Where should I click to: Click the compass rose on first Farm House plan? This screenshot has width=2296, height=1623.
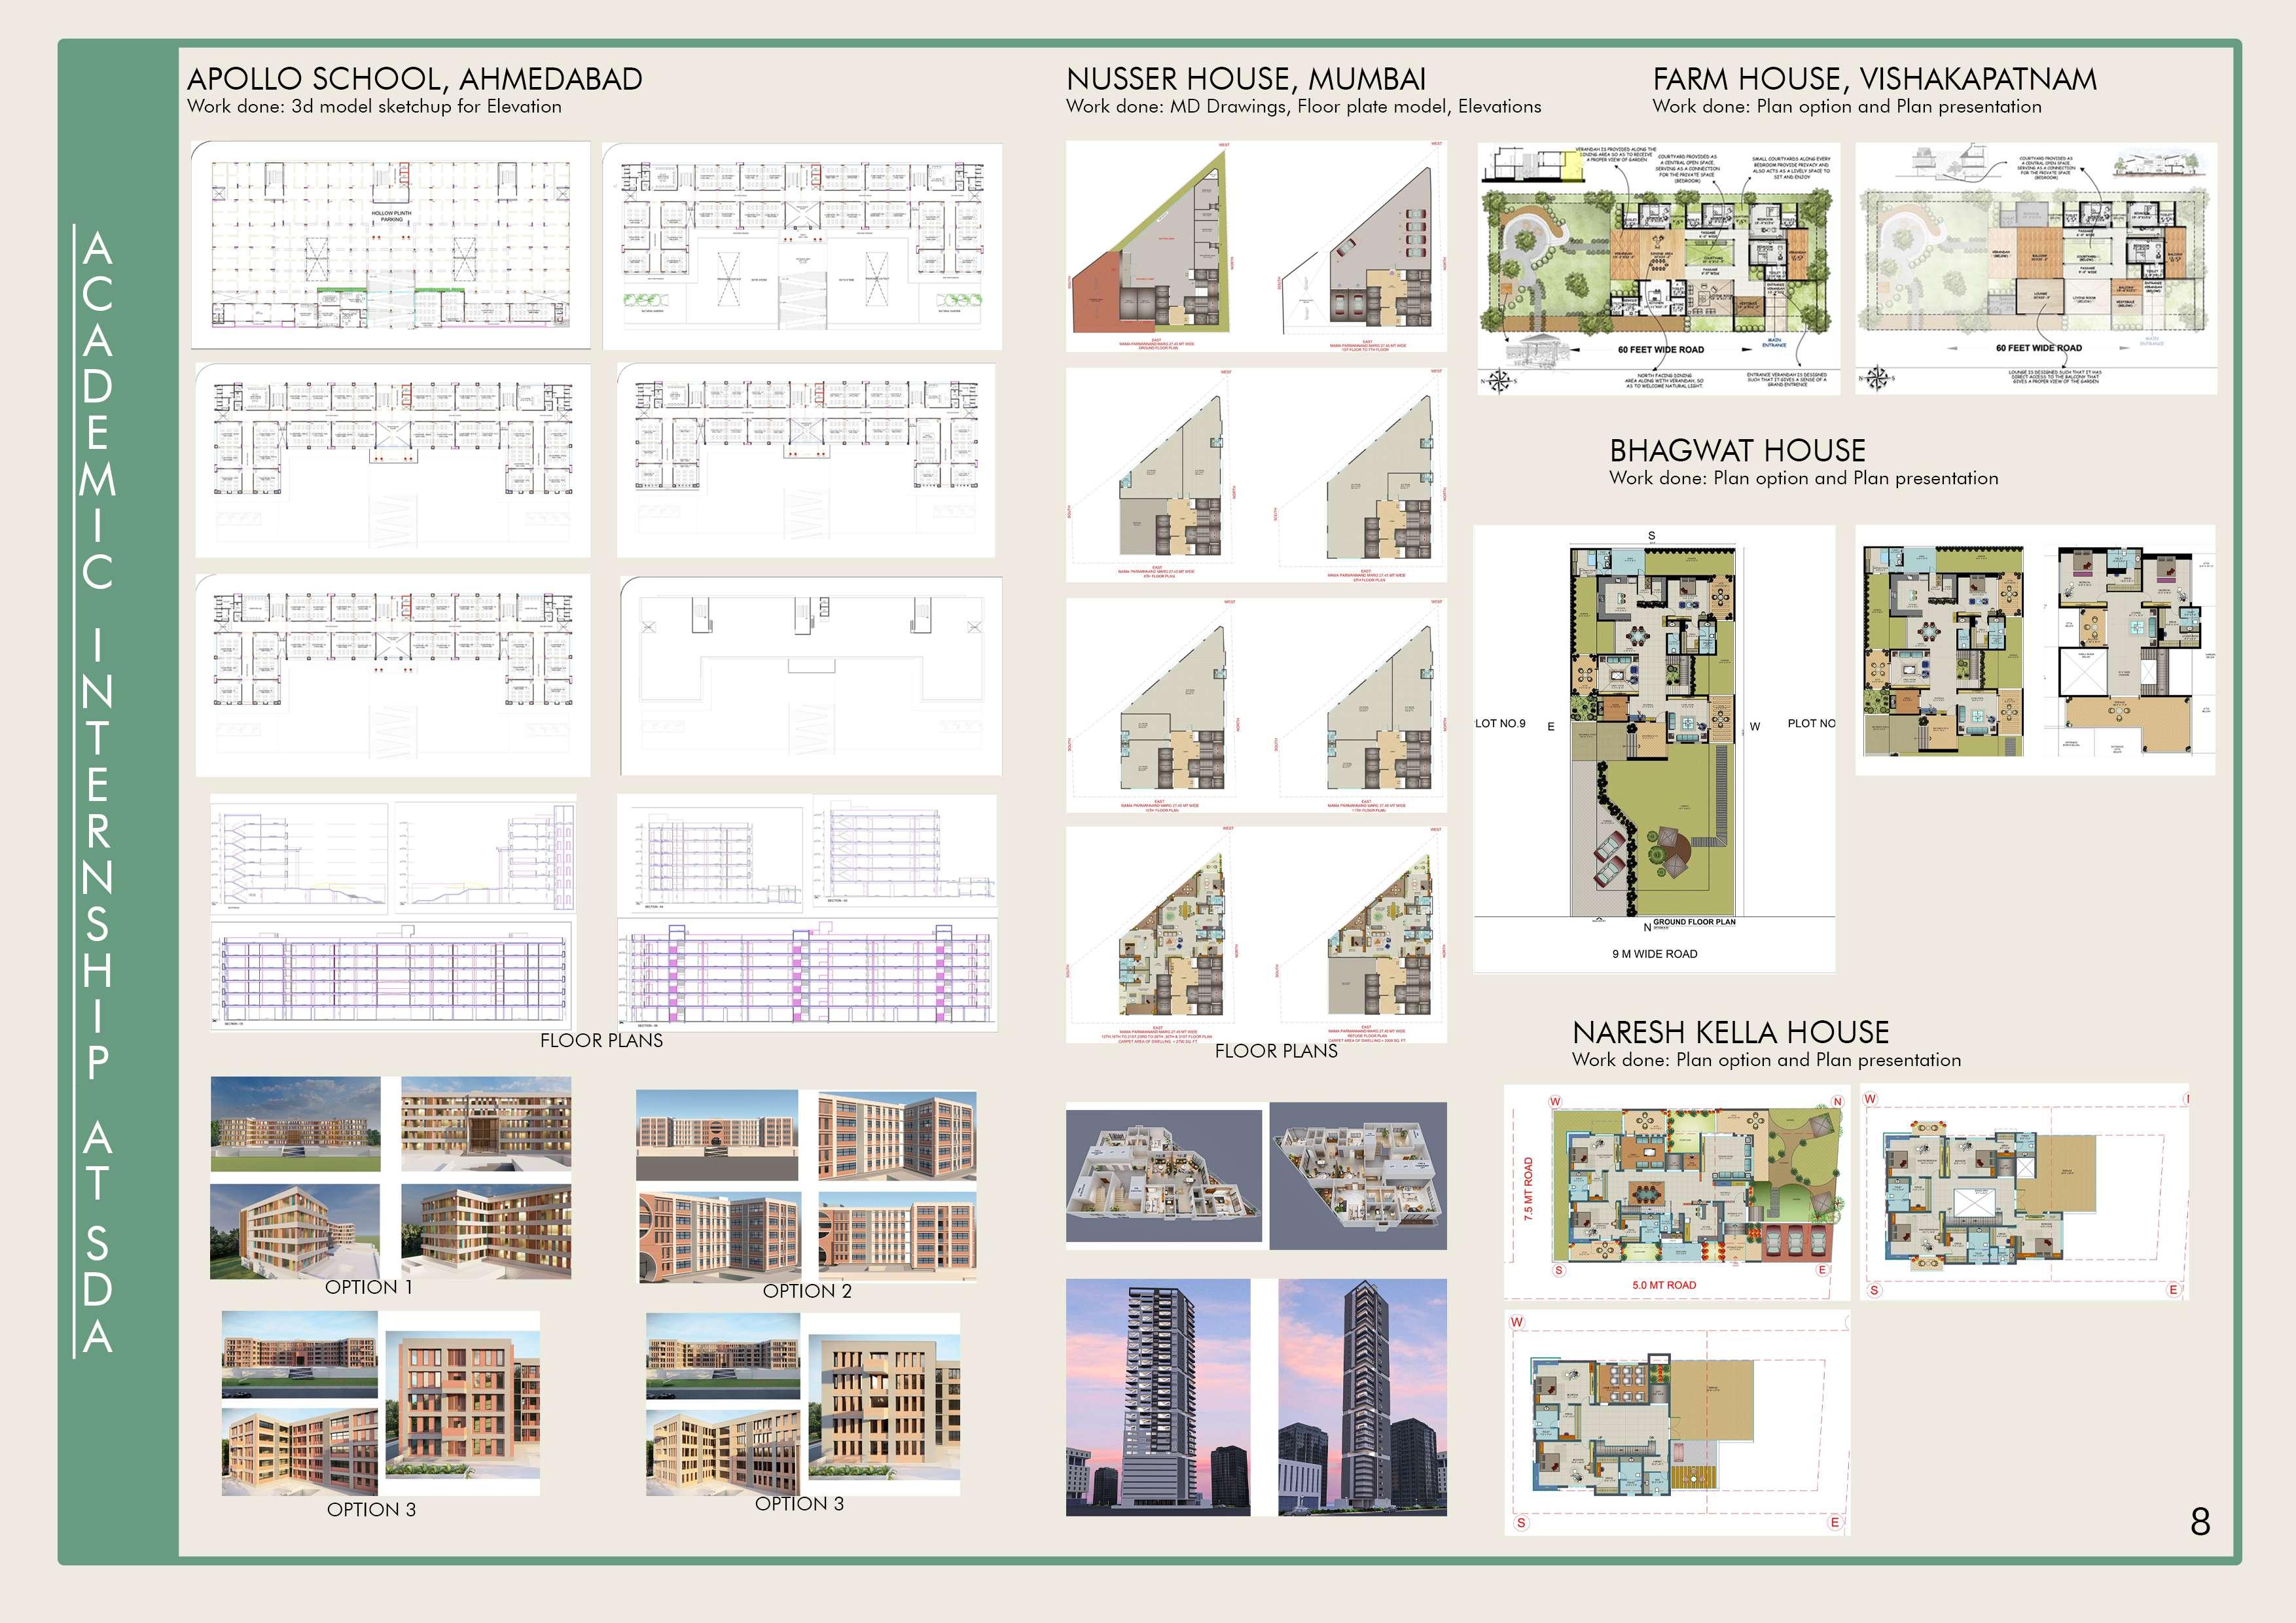[1498, 380]
